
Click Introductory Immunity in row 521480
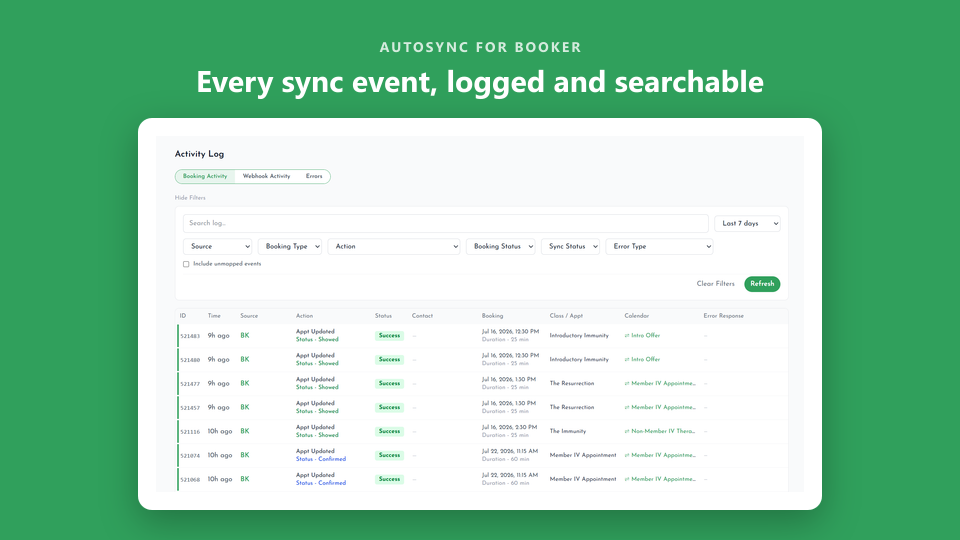[x=579, y=359]
